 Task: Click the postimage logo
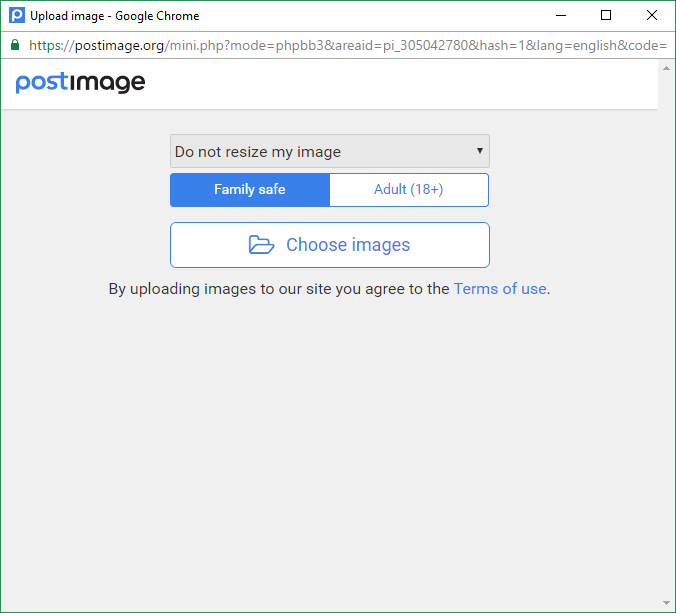pyautogui.click(x=80, y=83)
